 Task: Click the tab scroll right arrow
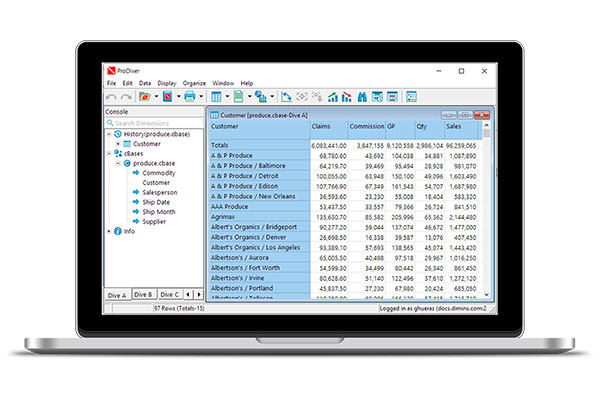(x=199, y=294)
